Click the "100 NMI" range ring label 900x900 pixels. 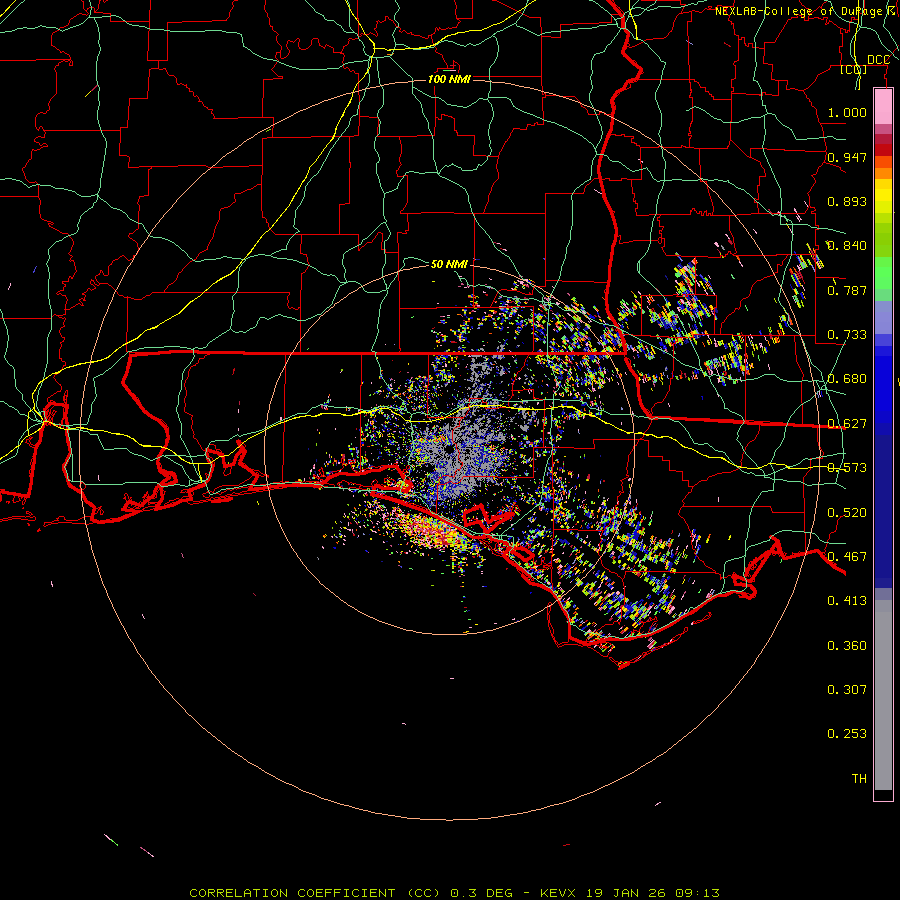pos(449,79)
